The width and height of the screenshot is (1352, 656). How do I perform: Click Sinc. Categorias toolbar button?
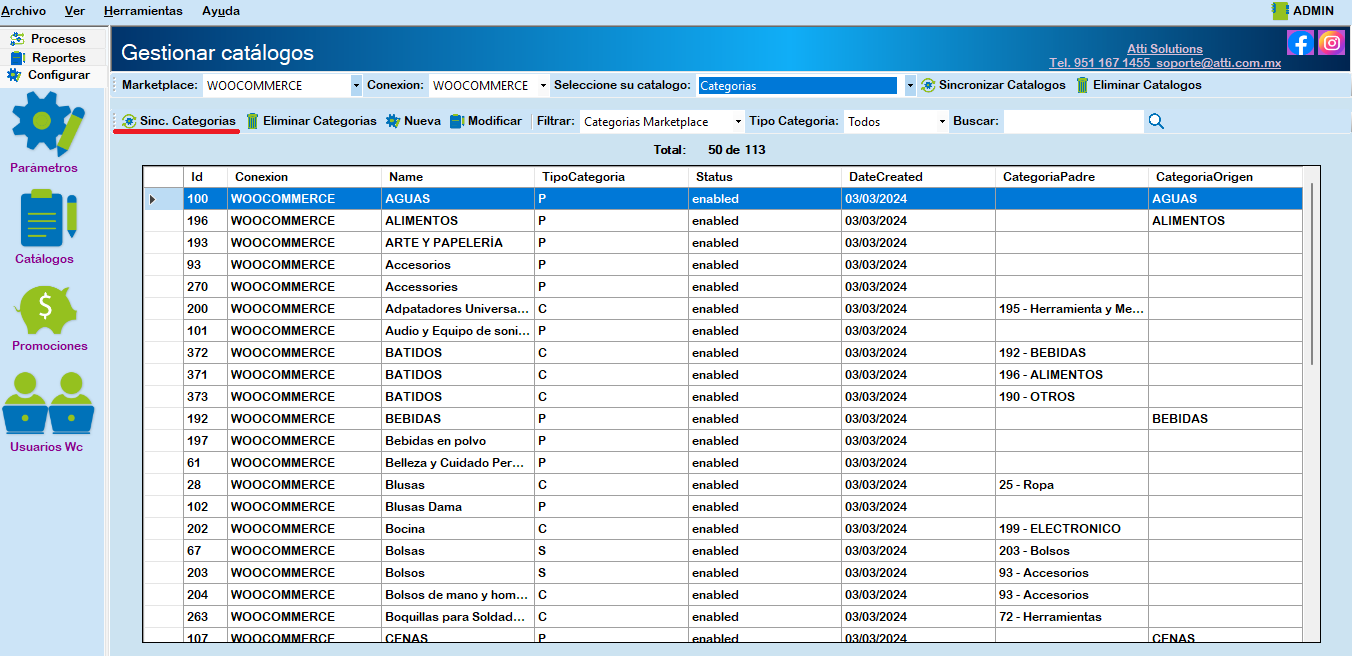click(x=179, y=121)
